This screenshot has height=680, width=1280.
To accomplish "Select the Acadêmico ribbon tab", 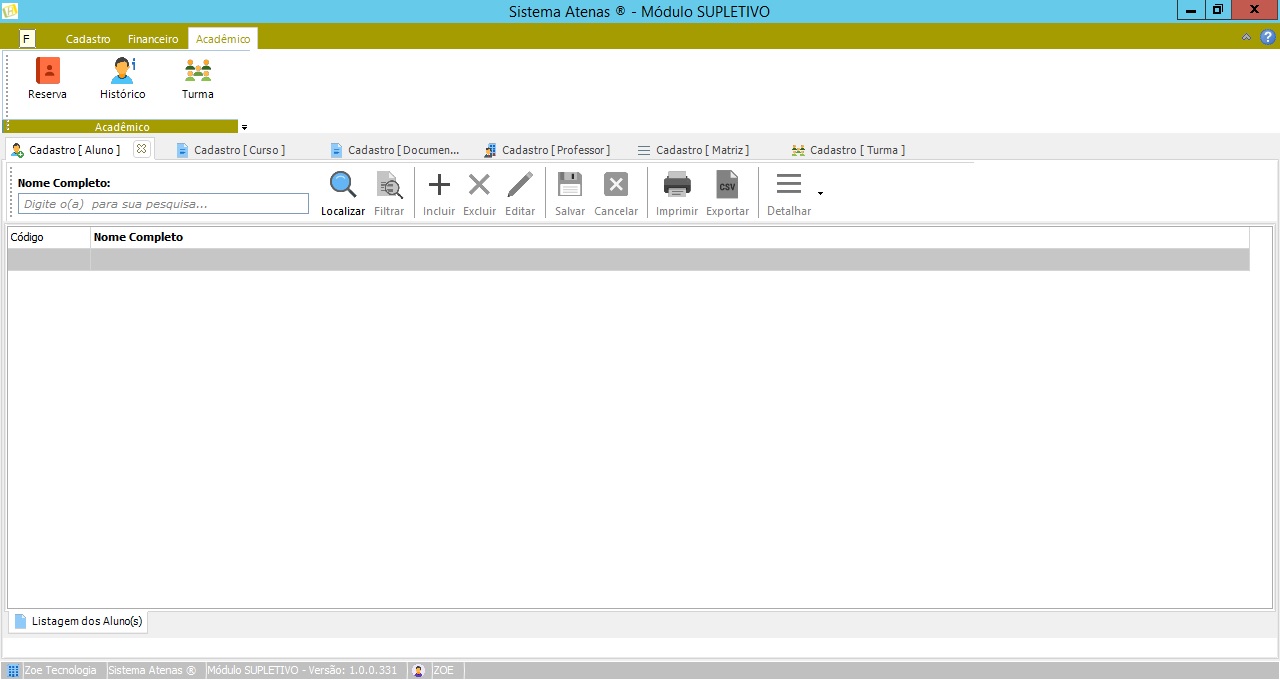I will coord(223,39).
